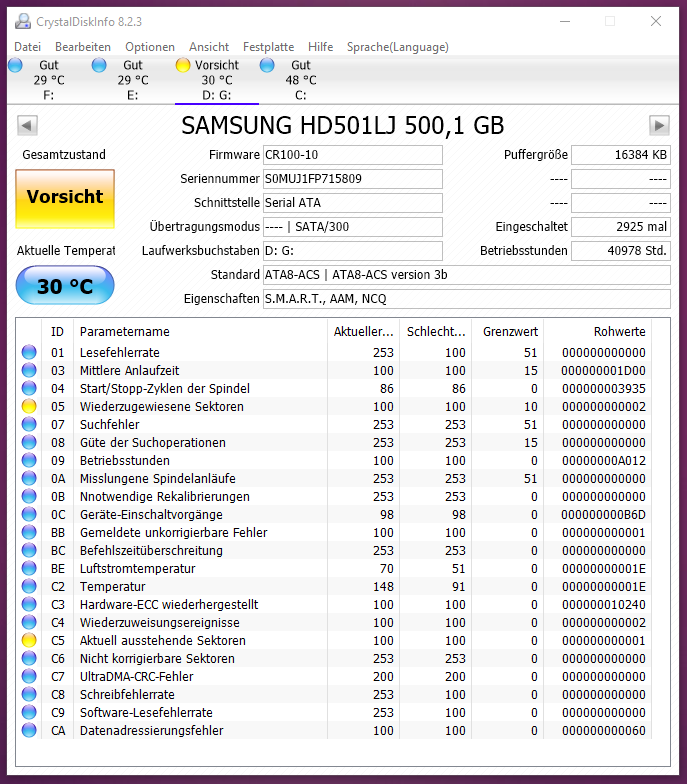Open the Ansicht menu
687x784 pixels.
pyautogui.click(x=209, y=47)
